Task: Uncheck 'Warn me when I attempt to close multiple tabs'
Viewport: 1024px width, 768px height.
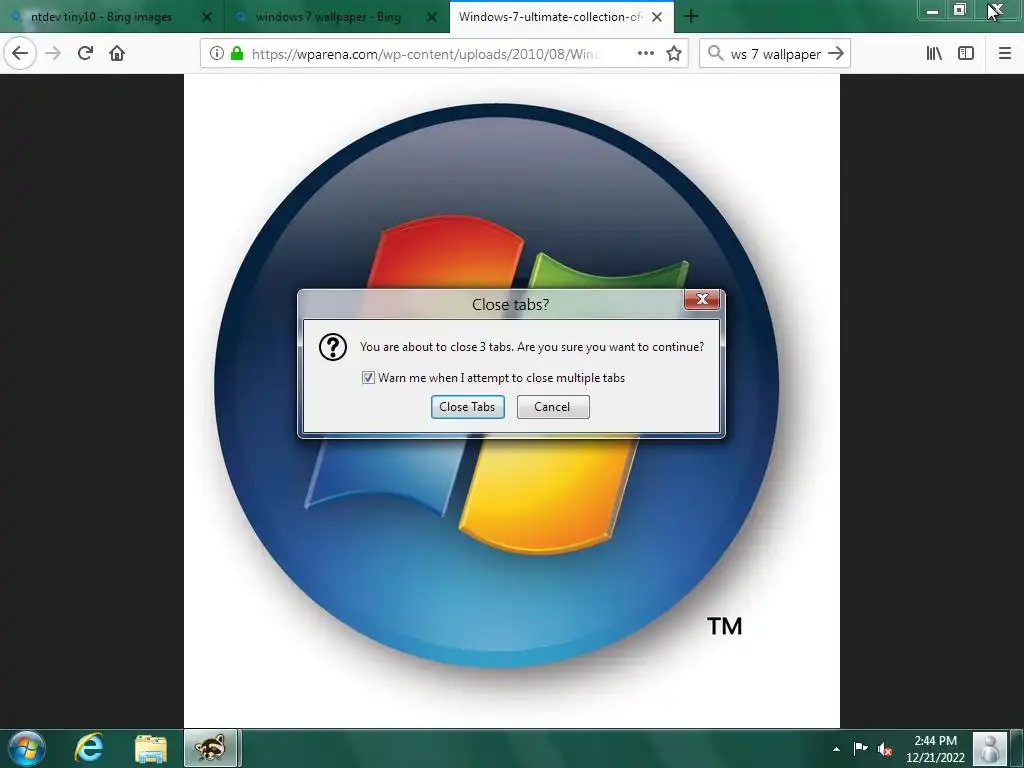Action: click(x=368, y=377)
